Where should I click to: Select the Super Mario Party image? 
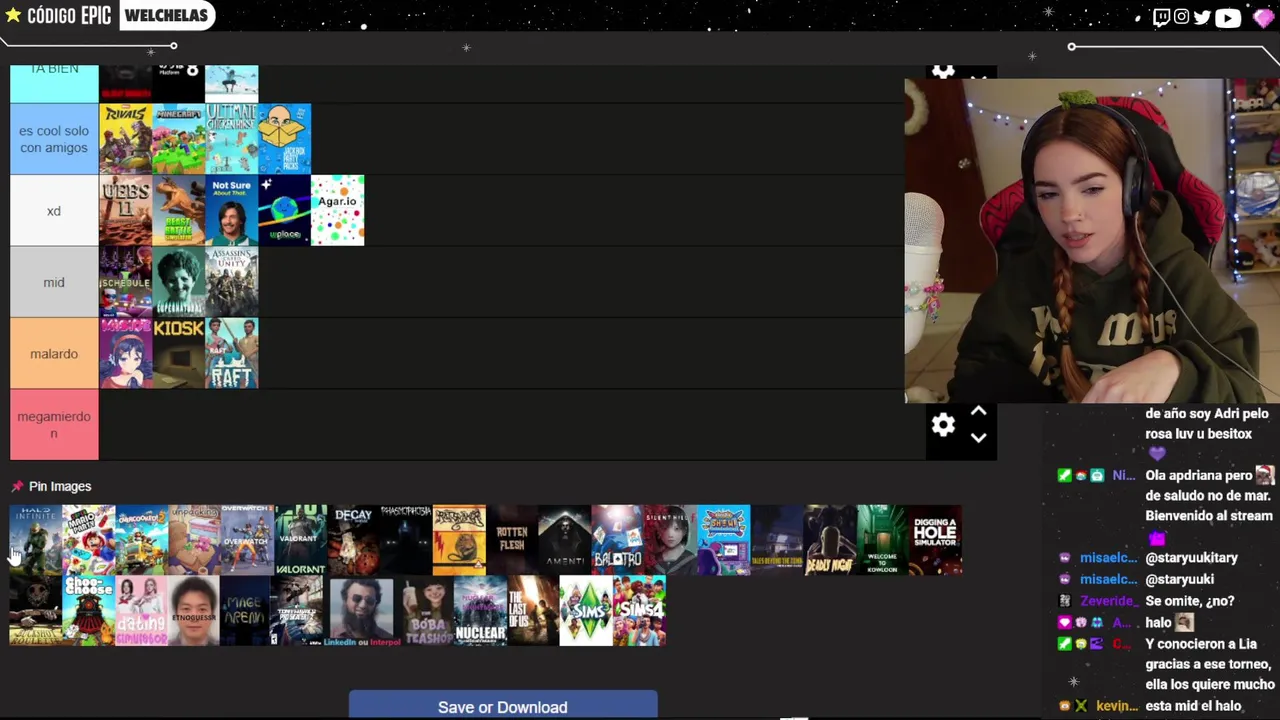click(88, 540)
